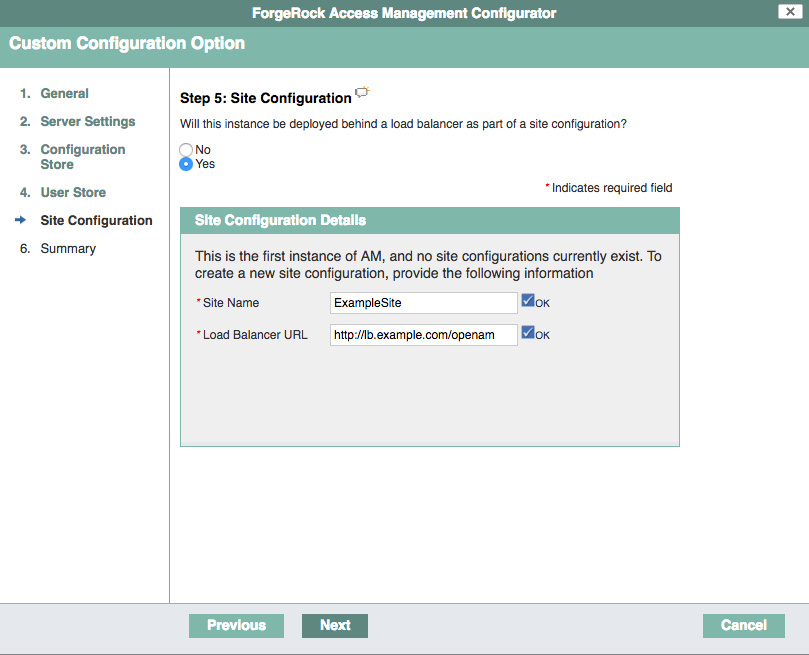Click the Site Configuration Details header
Viewport: 809px width, 655px height.
pos(430,221)
